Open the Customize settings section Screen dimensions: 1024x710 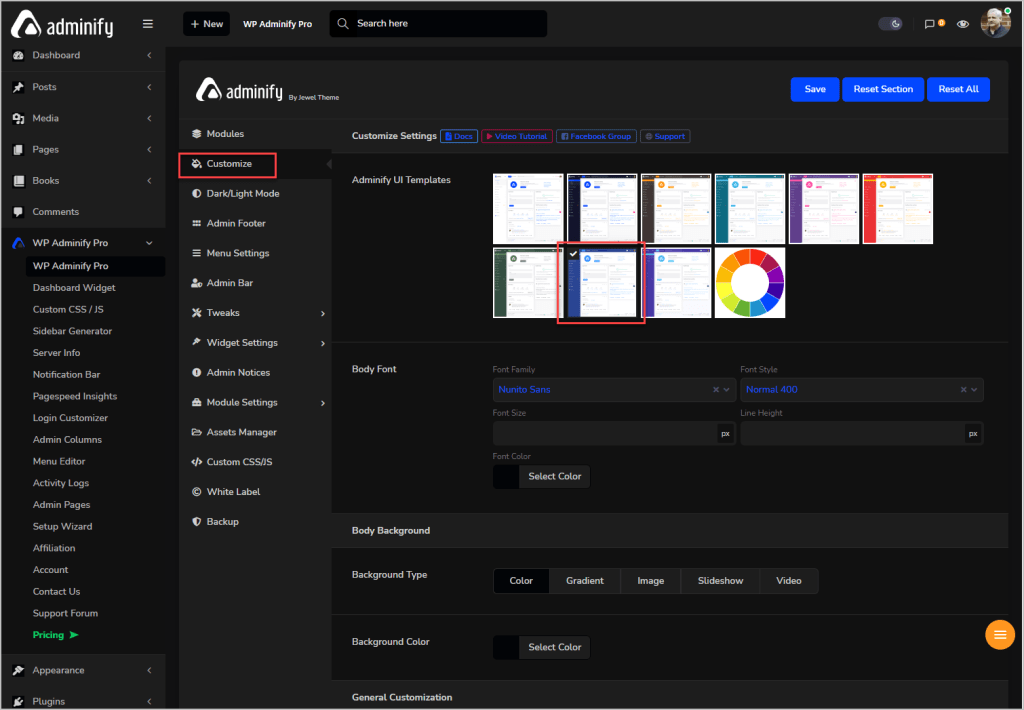(x=227, y=164)
